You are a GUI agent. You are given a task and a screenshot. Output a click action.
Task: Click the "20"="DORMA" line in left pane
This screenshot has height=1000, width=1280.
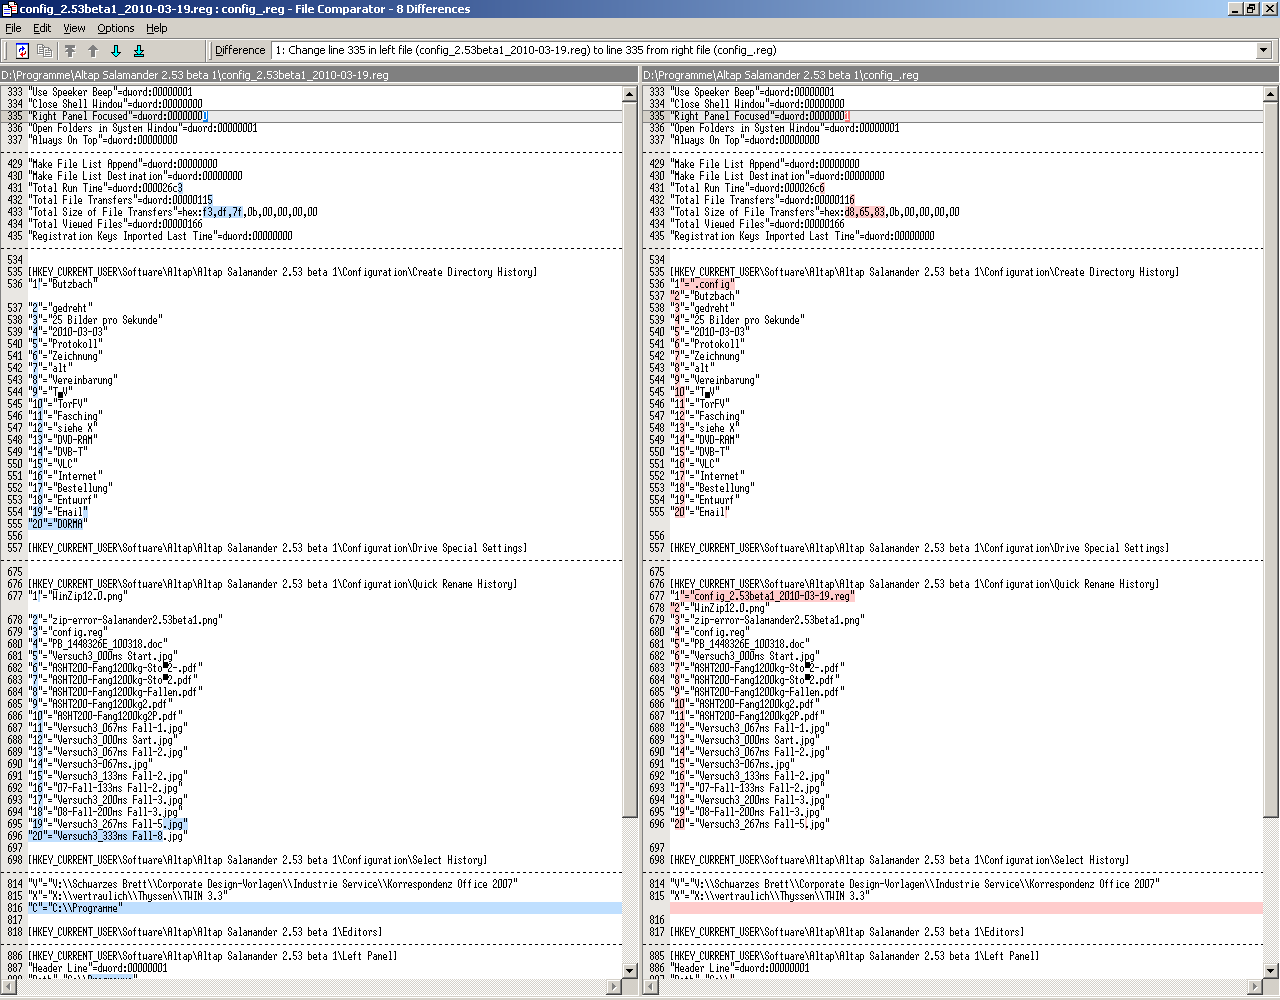[58, 524]
